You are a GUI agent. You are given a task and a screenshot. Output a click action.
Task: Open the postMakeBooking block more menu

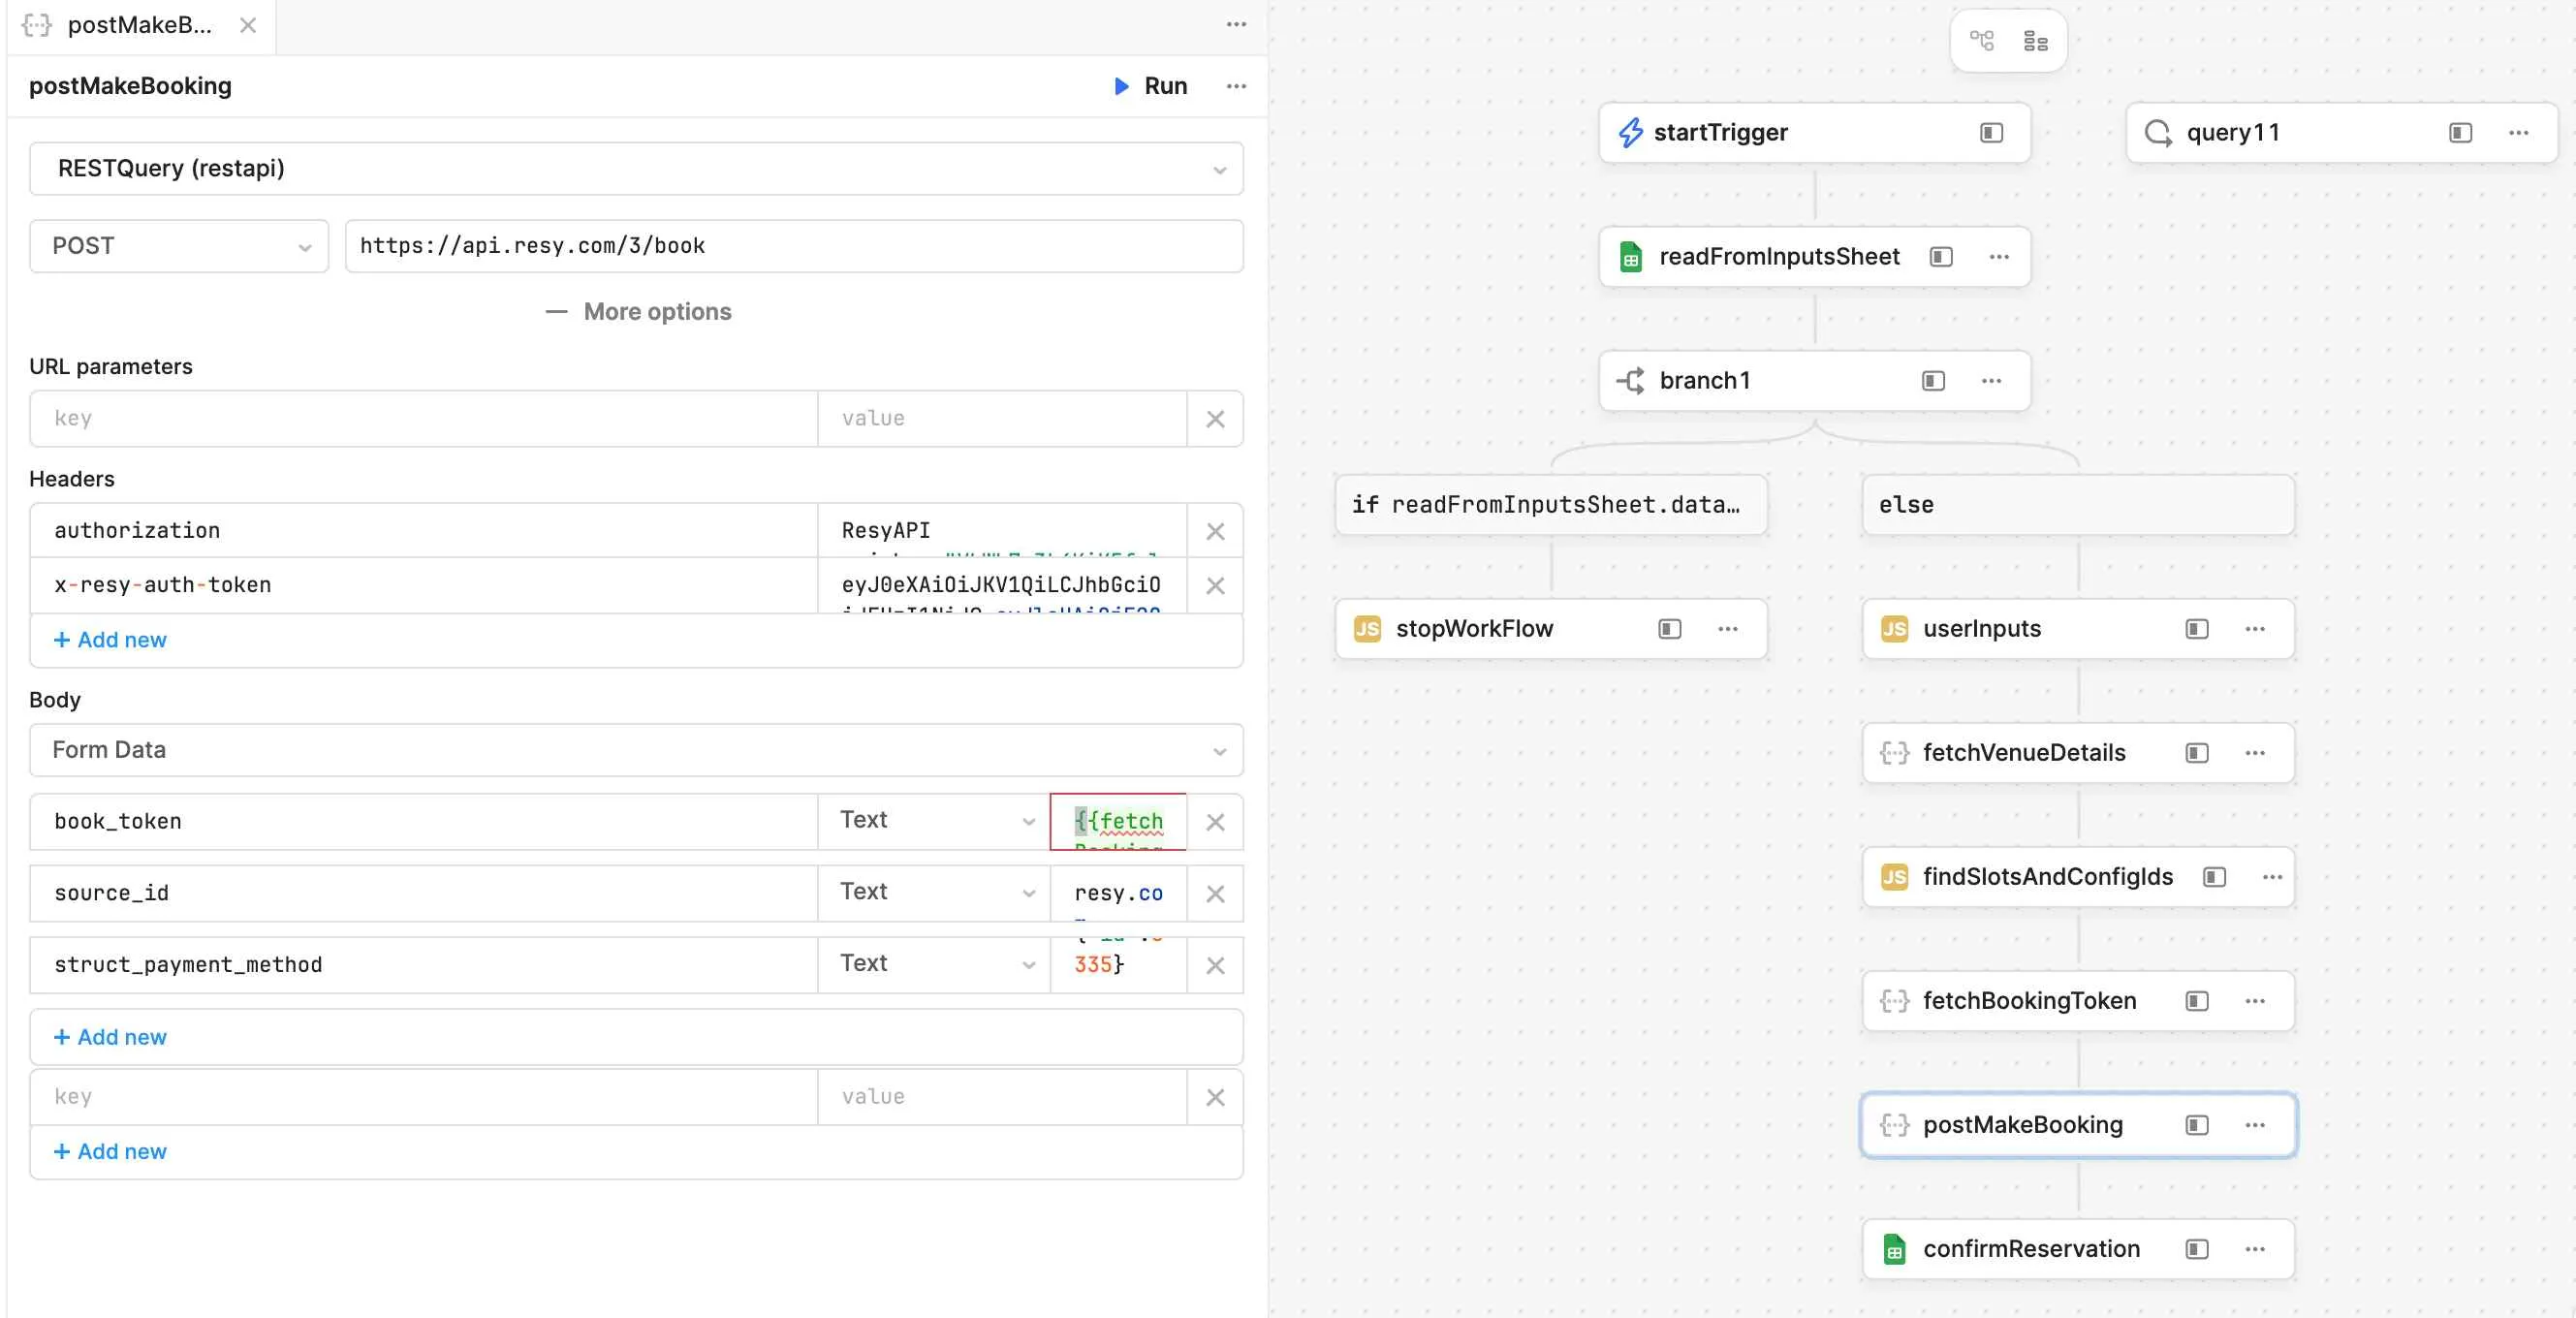2254,1125
